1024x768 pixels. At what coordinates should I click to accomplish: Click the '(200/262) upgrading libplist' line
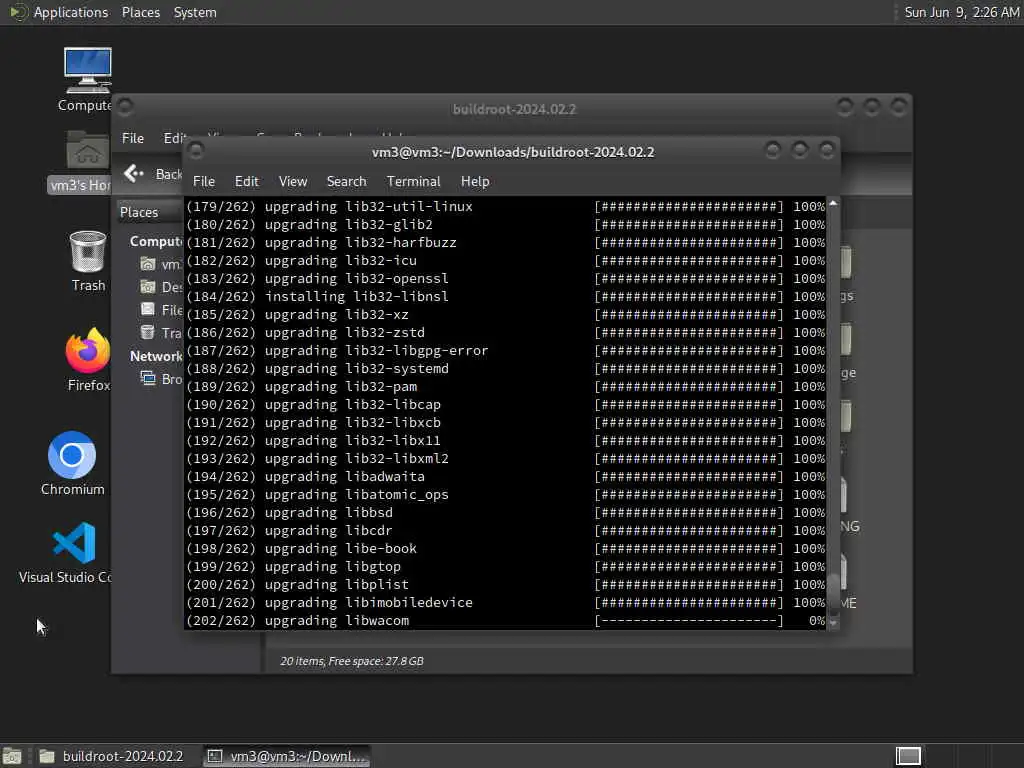(x=505, y=584)
